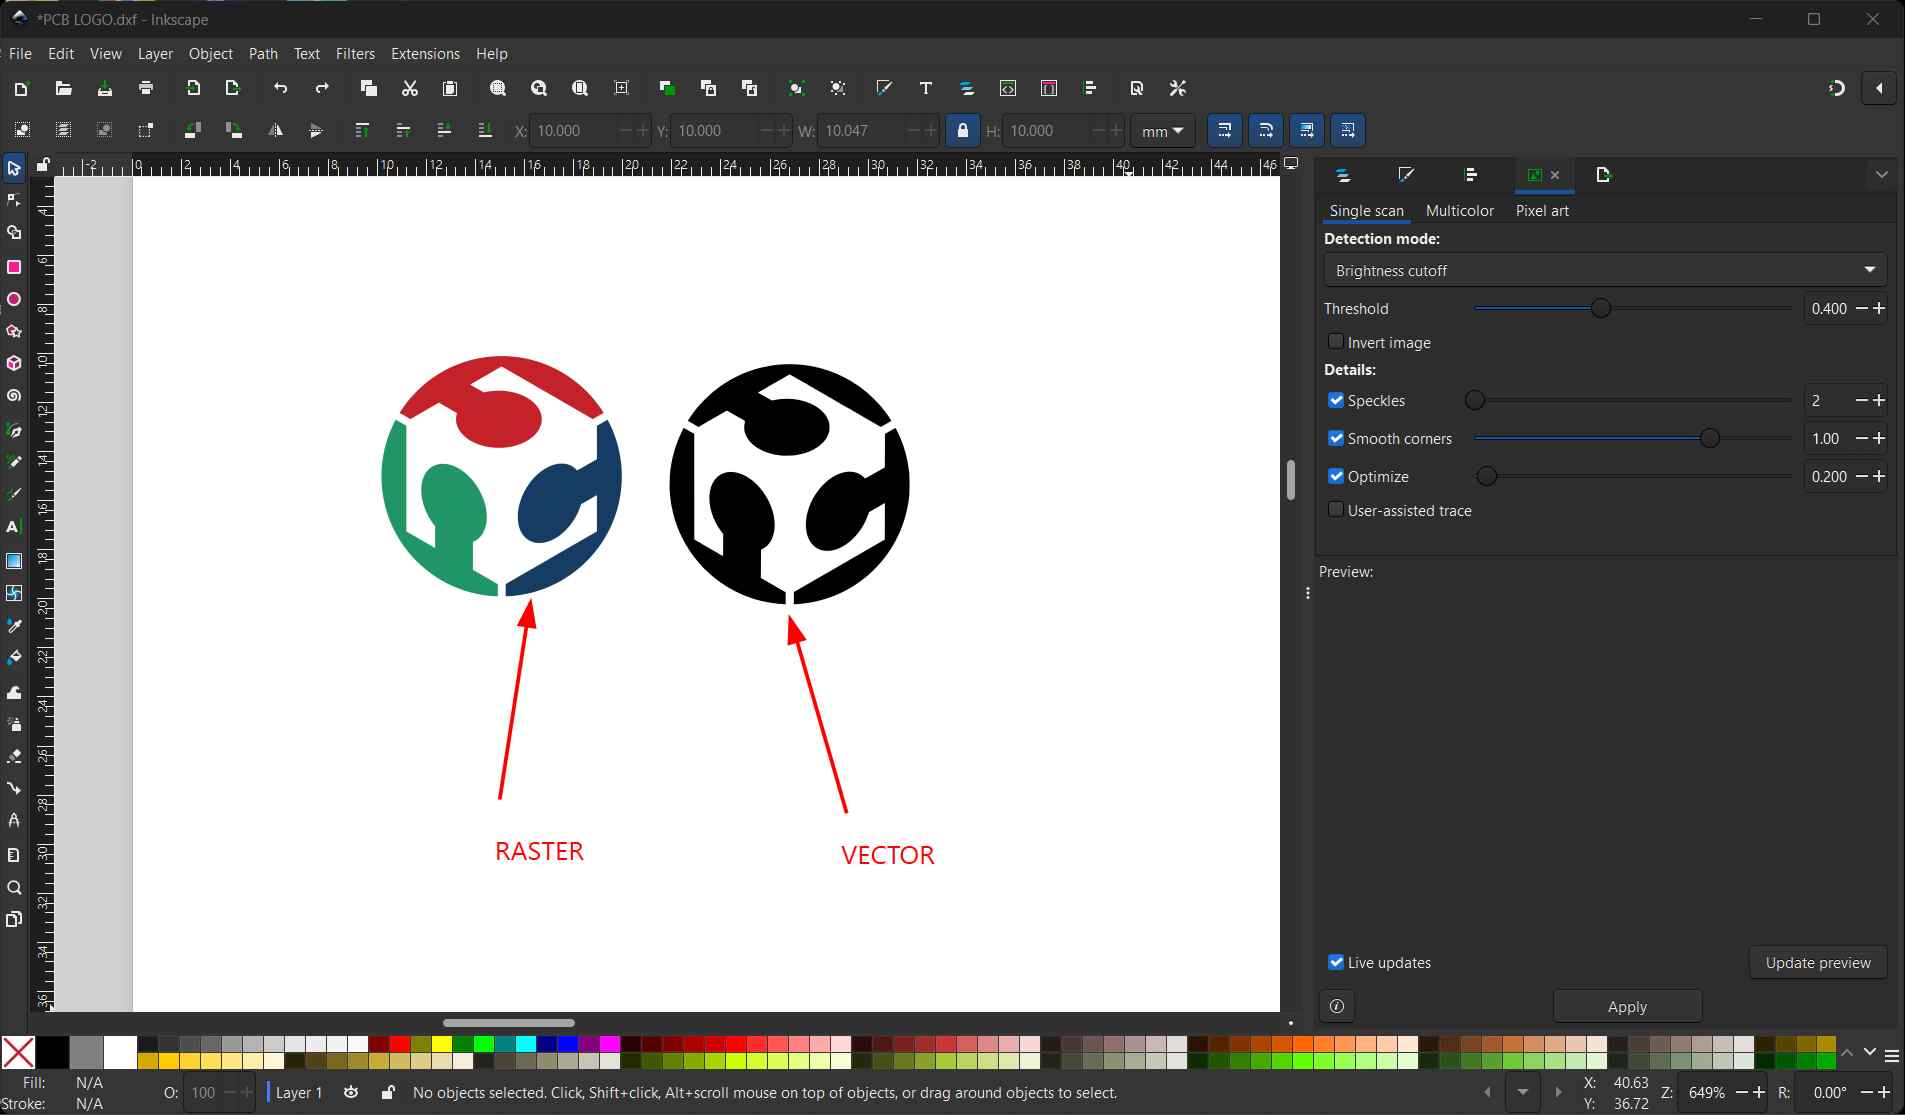This screenshot has height=1115, width=1905.
Task: Expand the commands bar arrow button
Action: (1879, 88)
